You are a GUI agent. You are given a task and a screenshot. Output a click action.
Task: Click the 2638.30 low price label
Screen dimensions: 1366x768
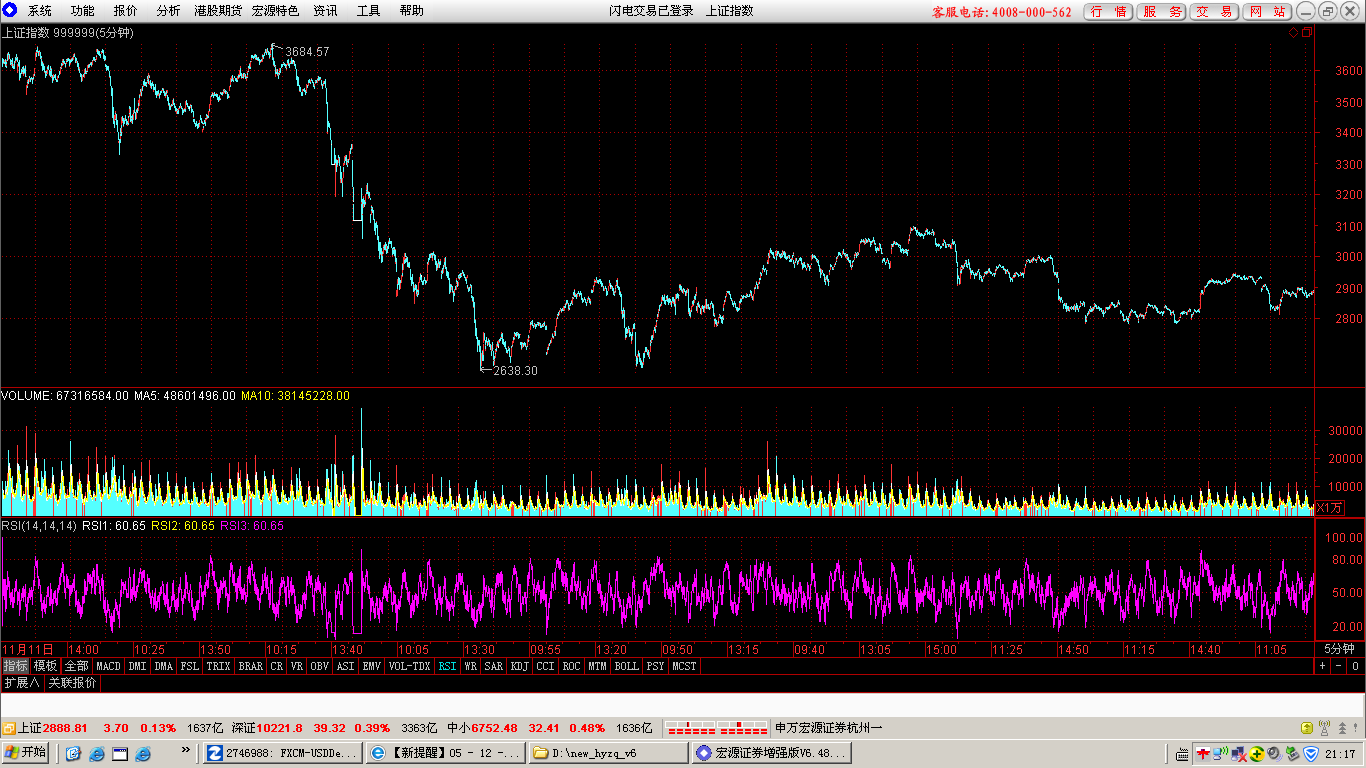tap(515, 370)
